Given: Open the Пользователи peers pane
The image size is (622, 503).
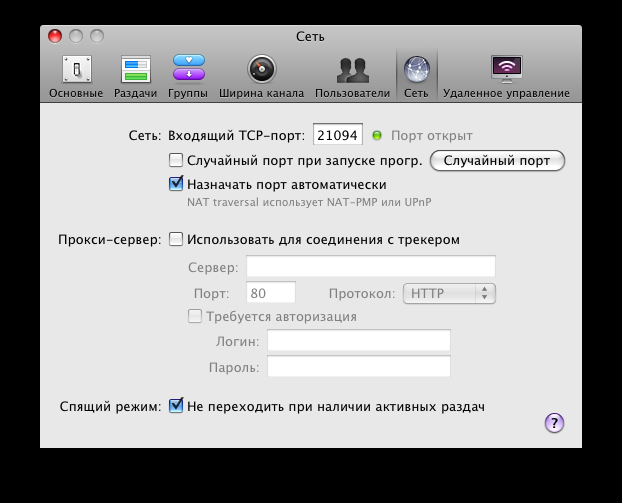Looking at the screenshot, I should (x=352, y=77).
